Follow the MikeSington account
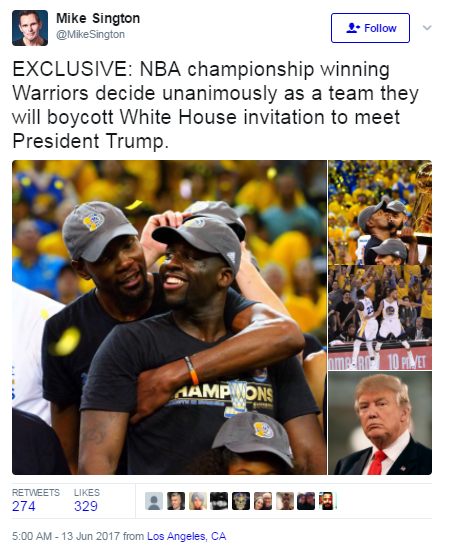The width and height of the screenshot is (452, 547). [x=370, y=28]
